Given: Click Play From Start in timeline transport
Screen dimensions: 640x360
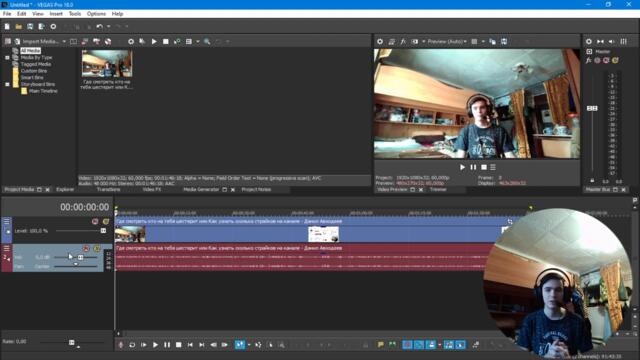Looking at the screenshot, I should [x=144, y=345].
